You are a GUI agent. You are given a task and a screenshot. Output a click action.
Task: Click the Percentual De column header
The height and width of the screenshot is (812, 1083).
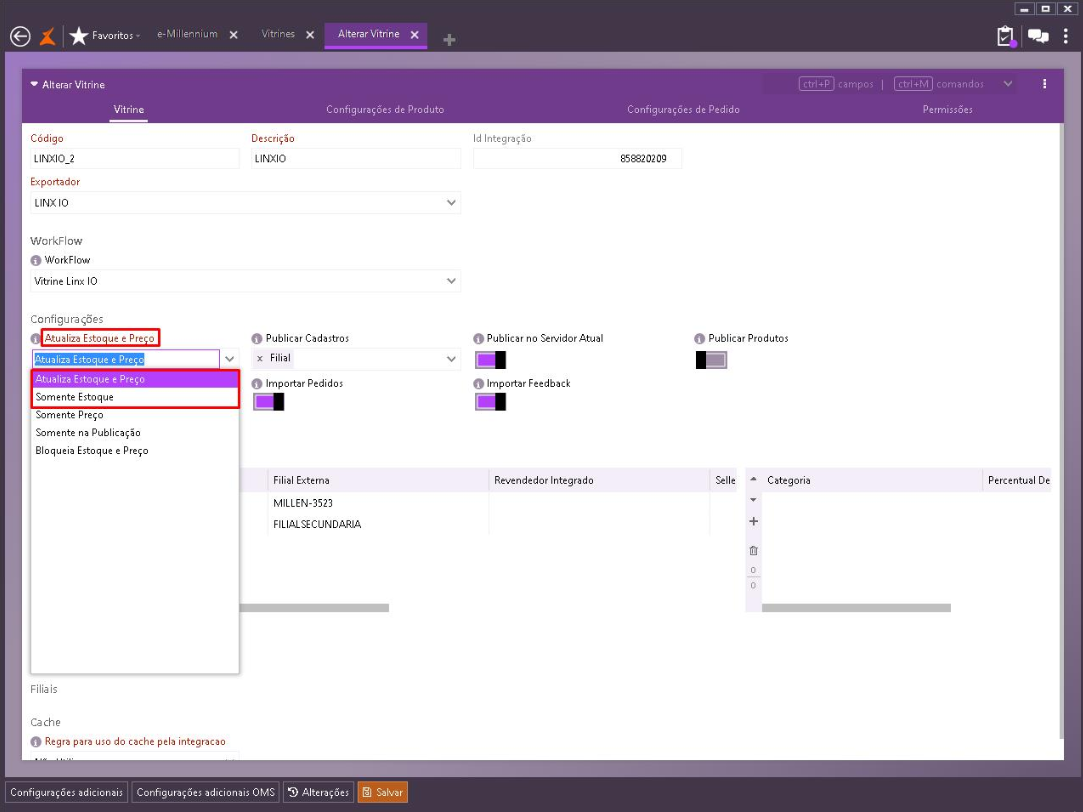click(1017, 480)
